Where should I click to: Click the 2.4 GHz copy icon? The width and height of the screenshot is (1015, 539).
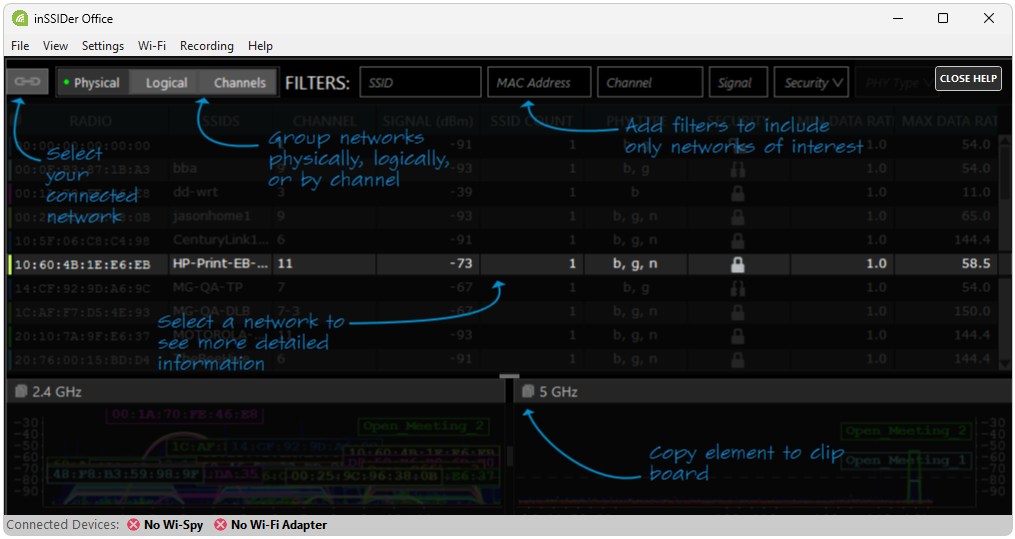coord(21,391)
